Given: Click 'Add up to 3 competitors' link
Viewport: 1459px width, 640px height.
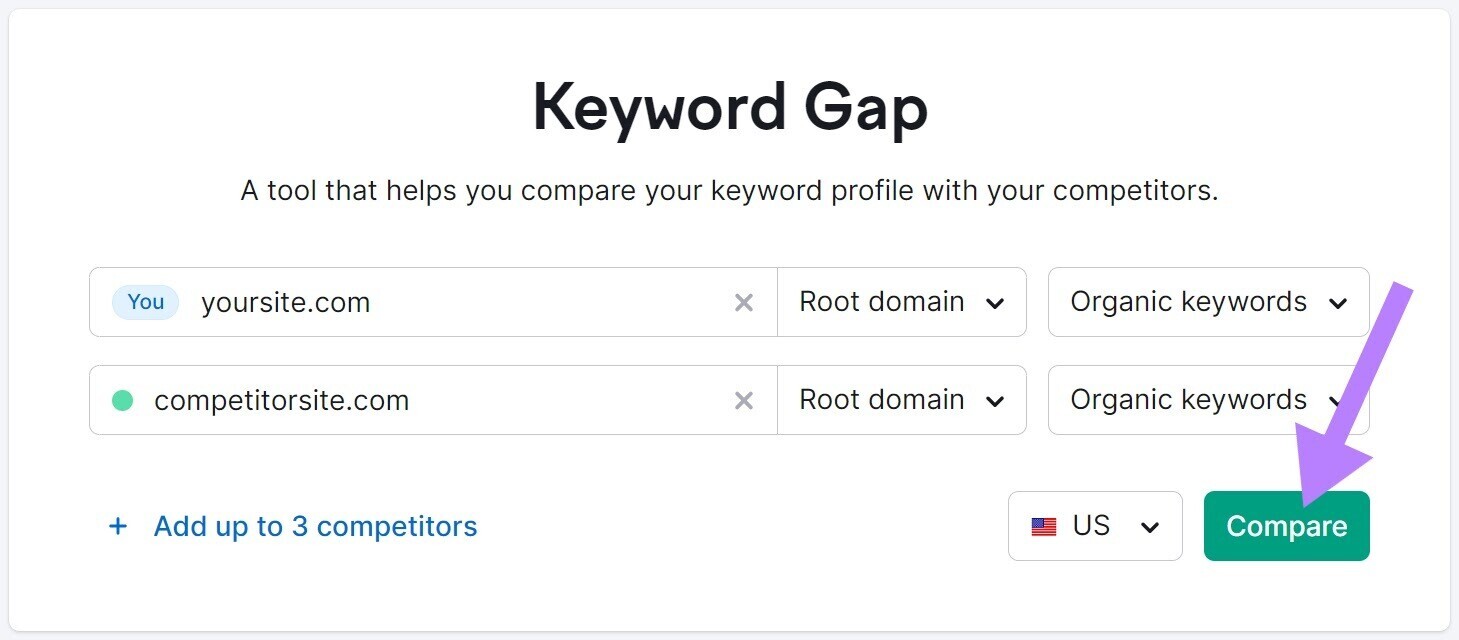Looking at the screenshot, I should point(315,526).
